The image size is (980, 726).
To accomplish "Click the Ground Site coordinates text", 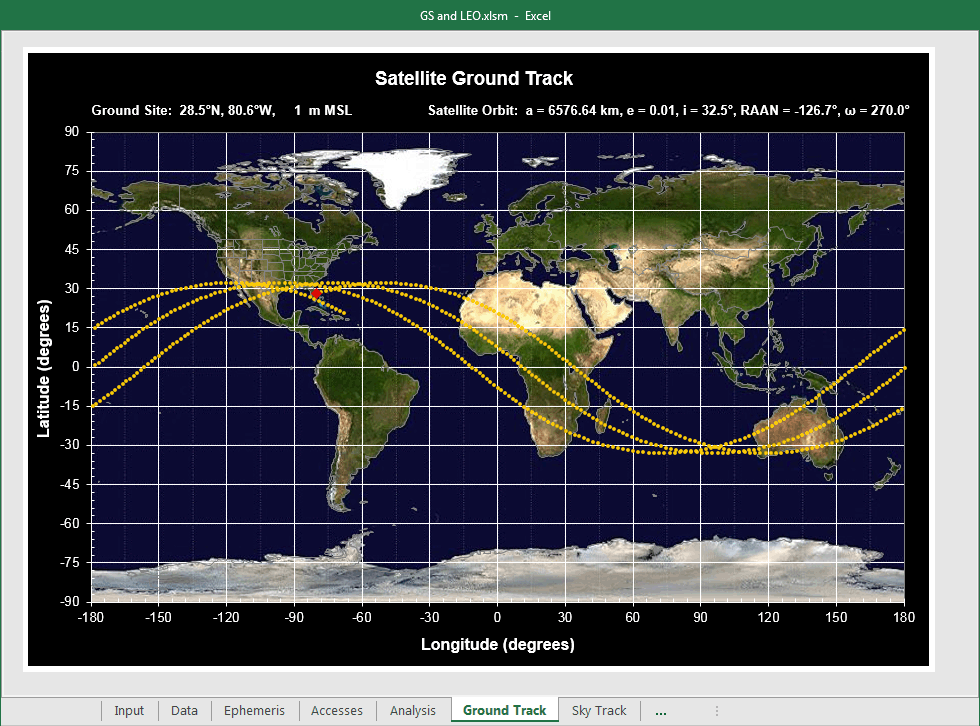I will [x=221, y=111].
